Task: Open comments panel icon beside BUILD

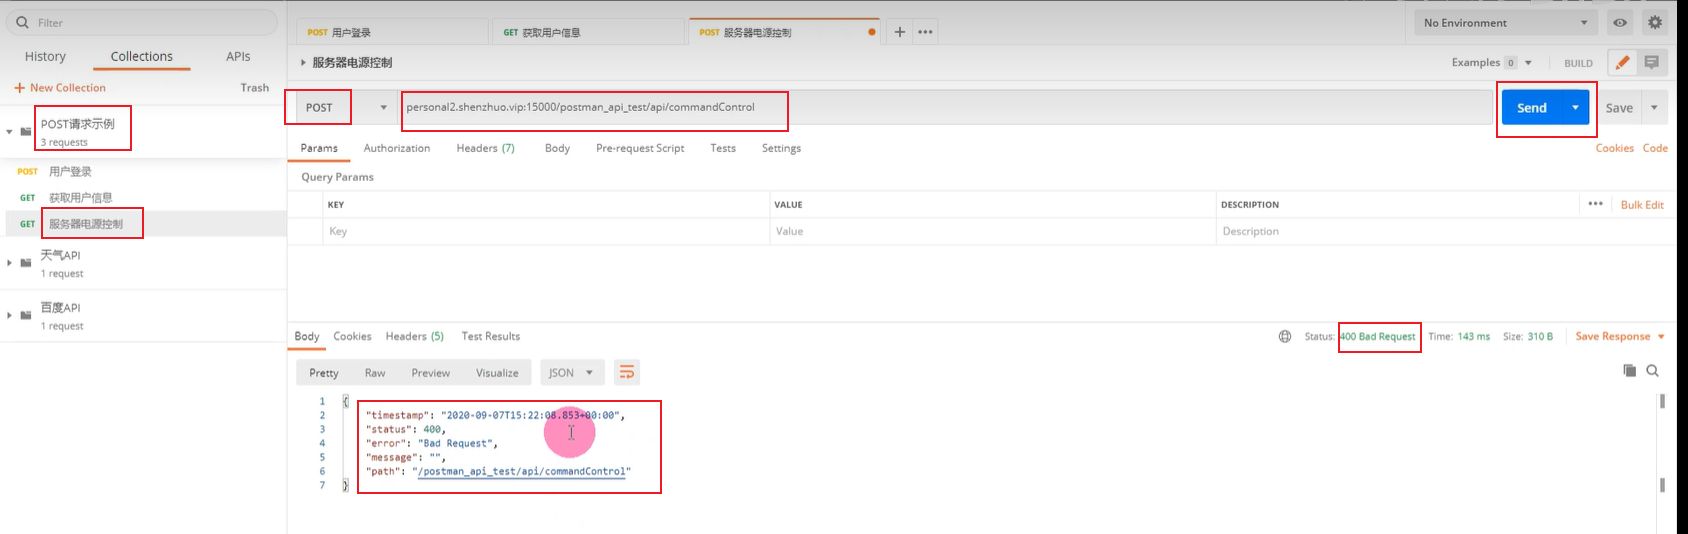Action: [x=1652, y=63]
